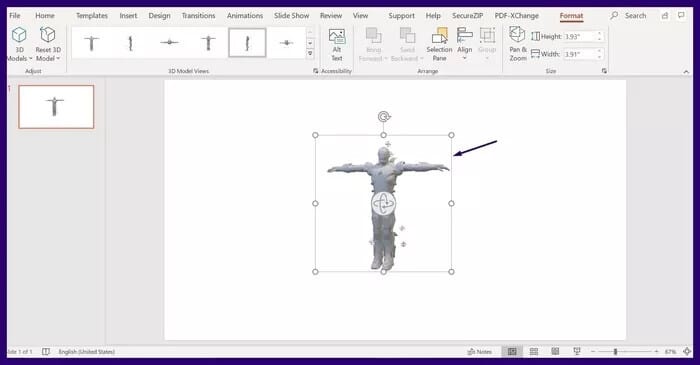This screenshot has width=700, height=365.
Task: Switch to the Home tab
Action: tap(45, 16)
